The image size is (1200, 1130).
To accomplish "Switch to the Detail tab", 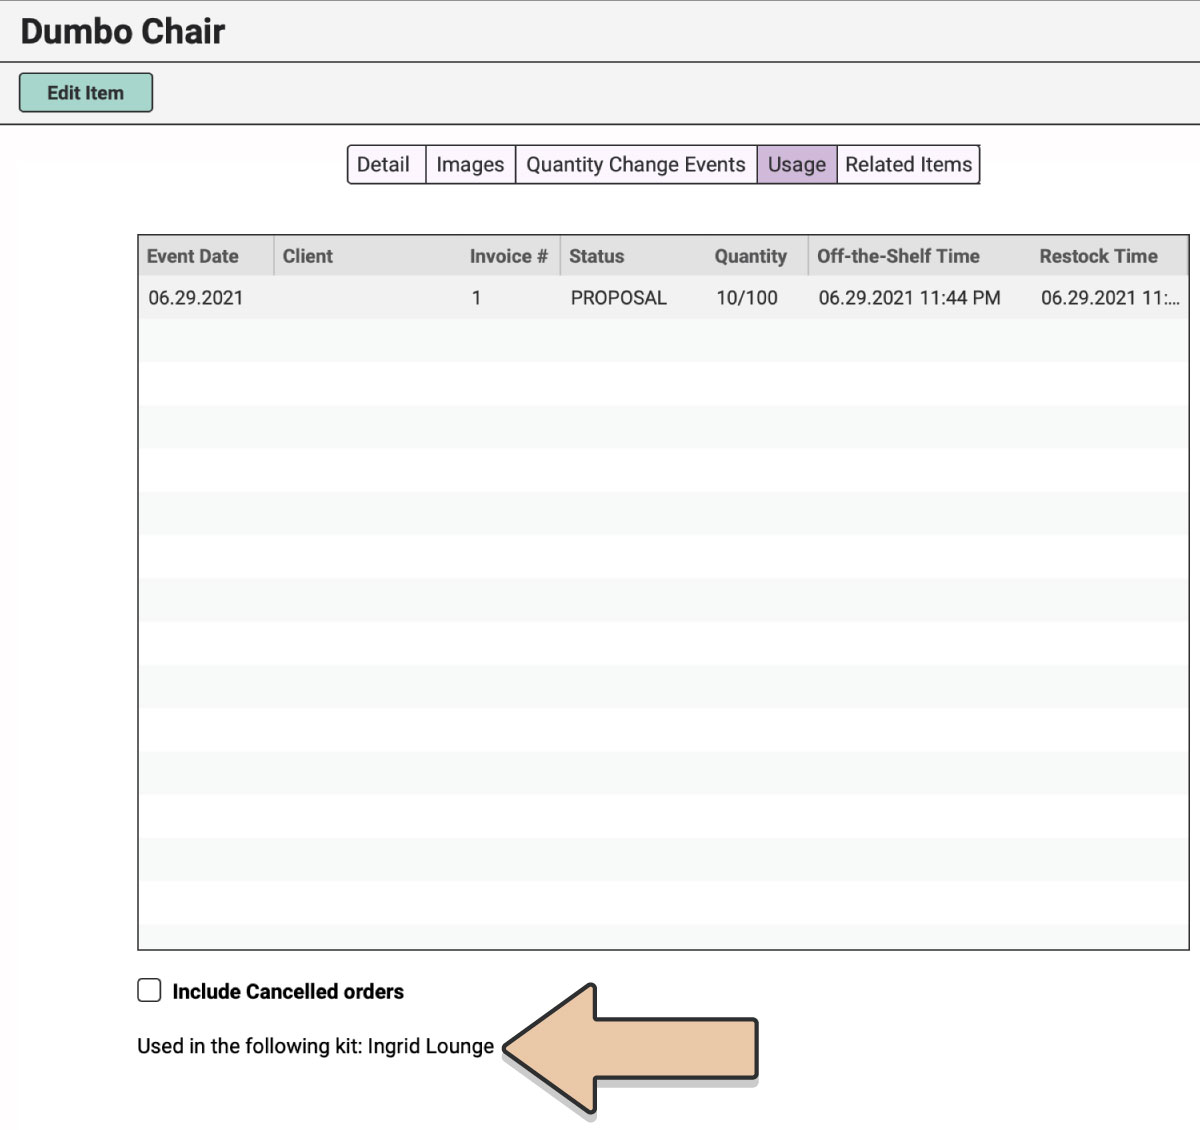I will pyautogui.click(x=384, y=165).
